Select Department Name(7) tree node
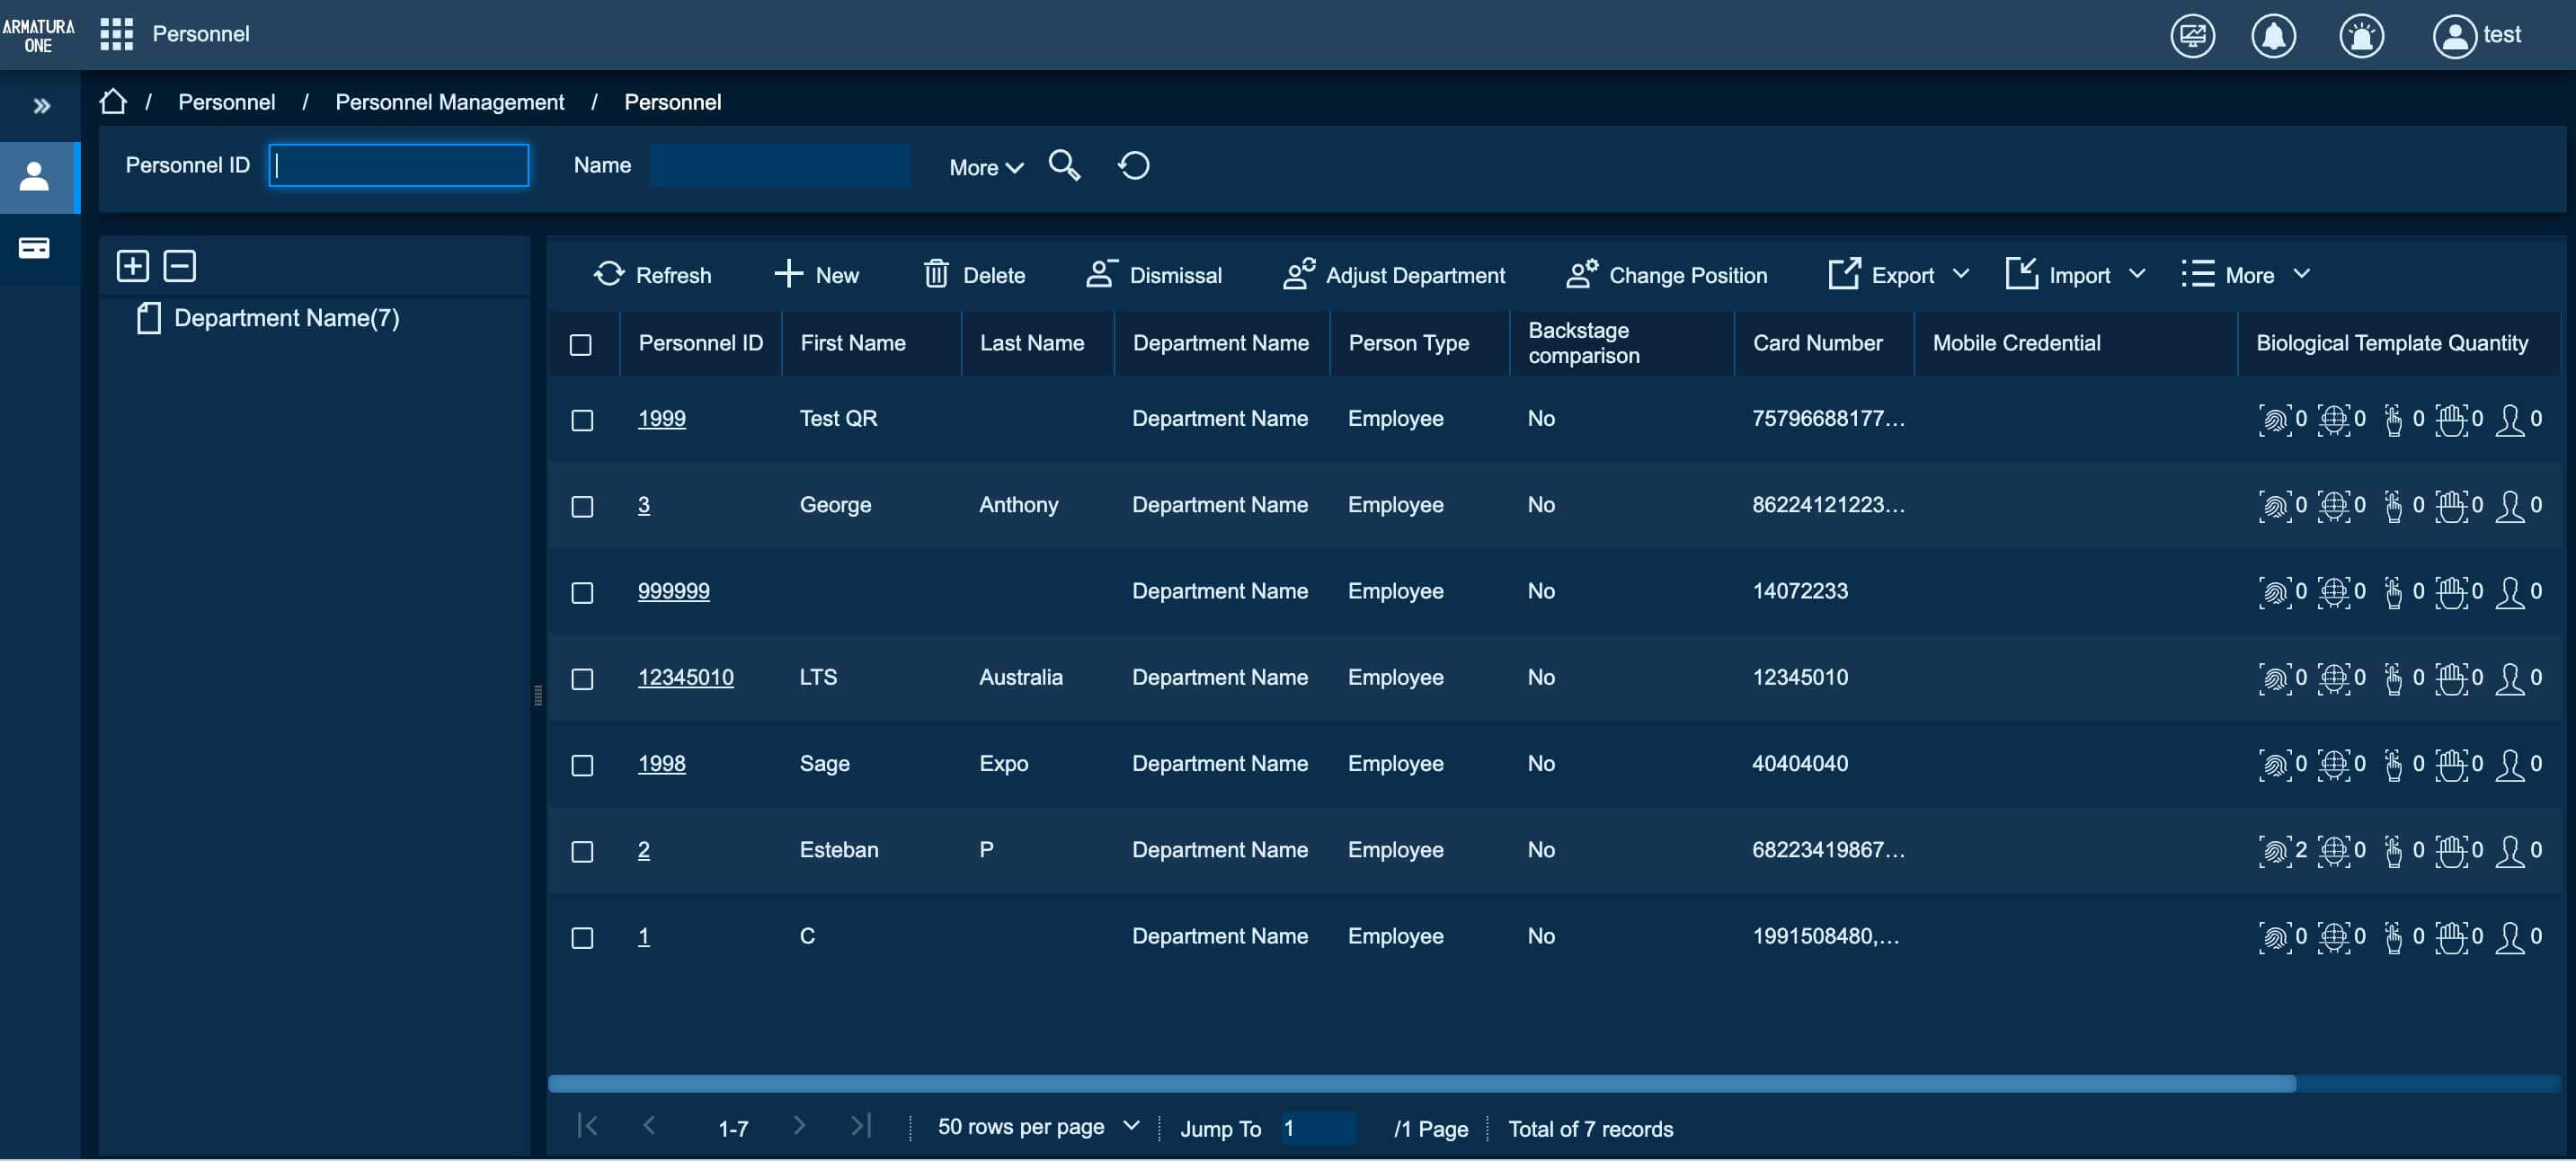The image size is (2576, 1161). pyautogui.click(x=286, y=318)
